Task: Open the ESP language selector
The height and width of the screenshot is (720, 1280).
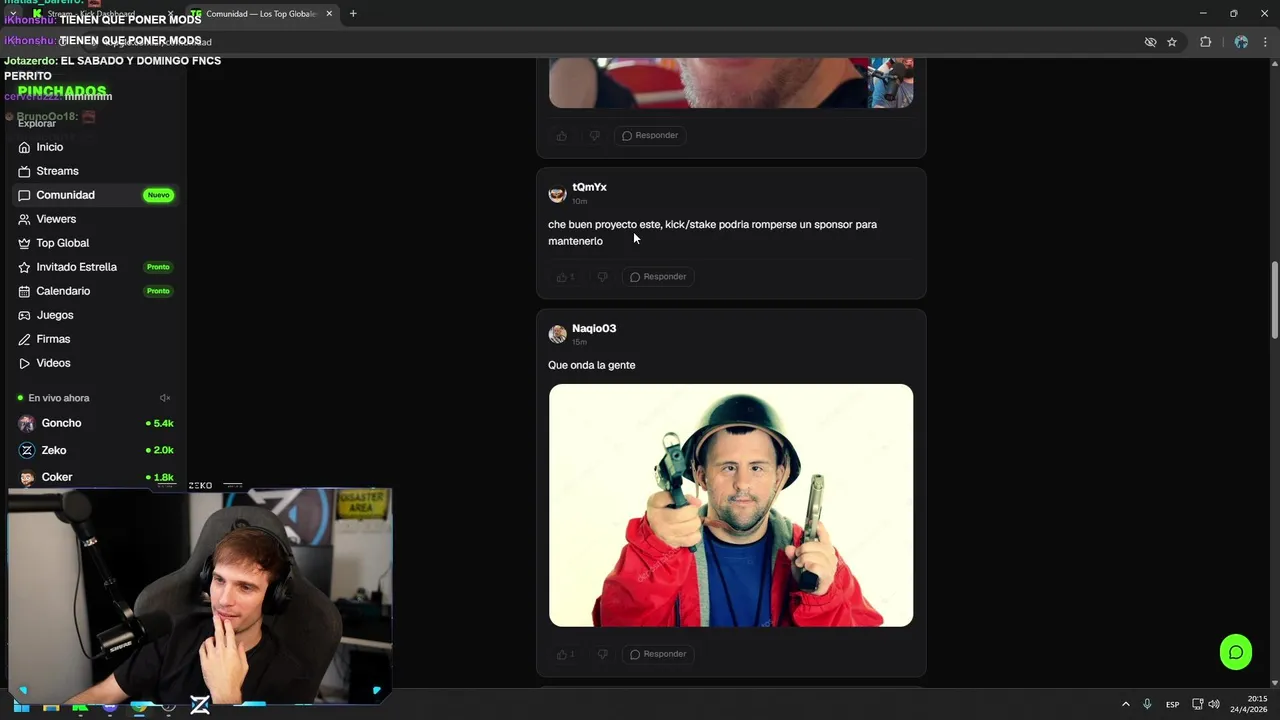Action: pyautogui.click(x=1172, y=704)
